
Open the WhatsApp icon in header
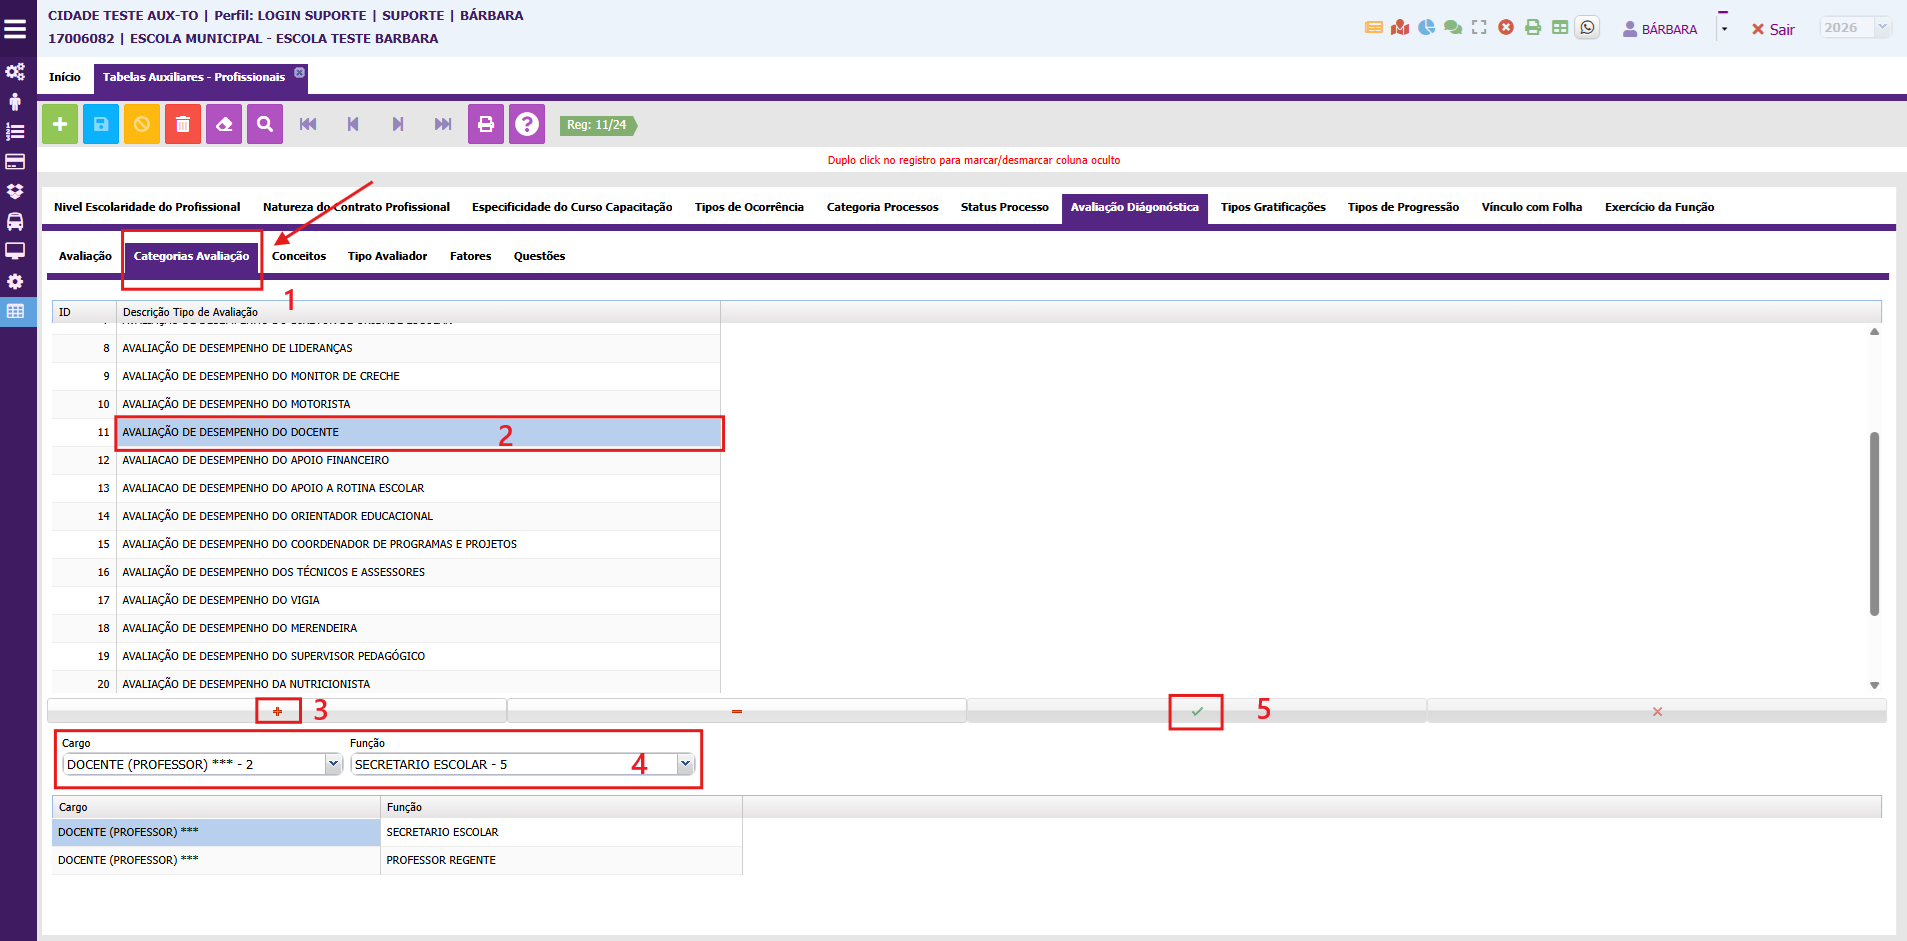pos(1587,28)
